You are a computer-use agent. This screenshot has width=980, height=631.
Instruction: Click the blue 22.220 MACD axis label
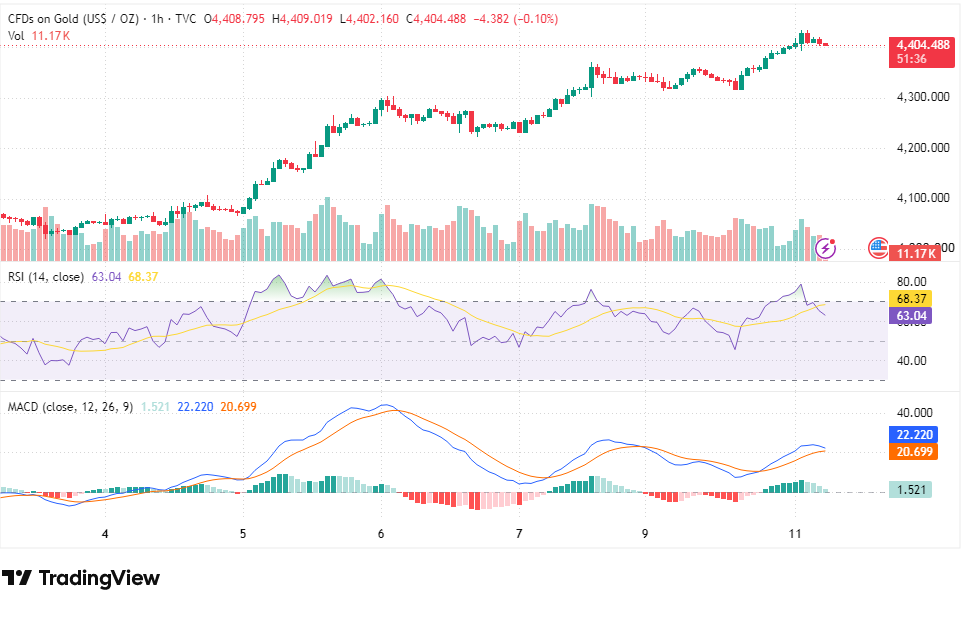click(x=914, y=435)
